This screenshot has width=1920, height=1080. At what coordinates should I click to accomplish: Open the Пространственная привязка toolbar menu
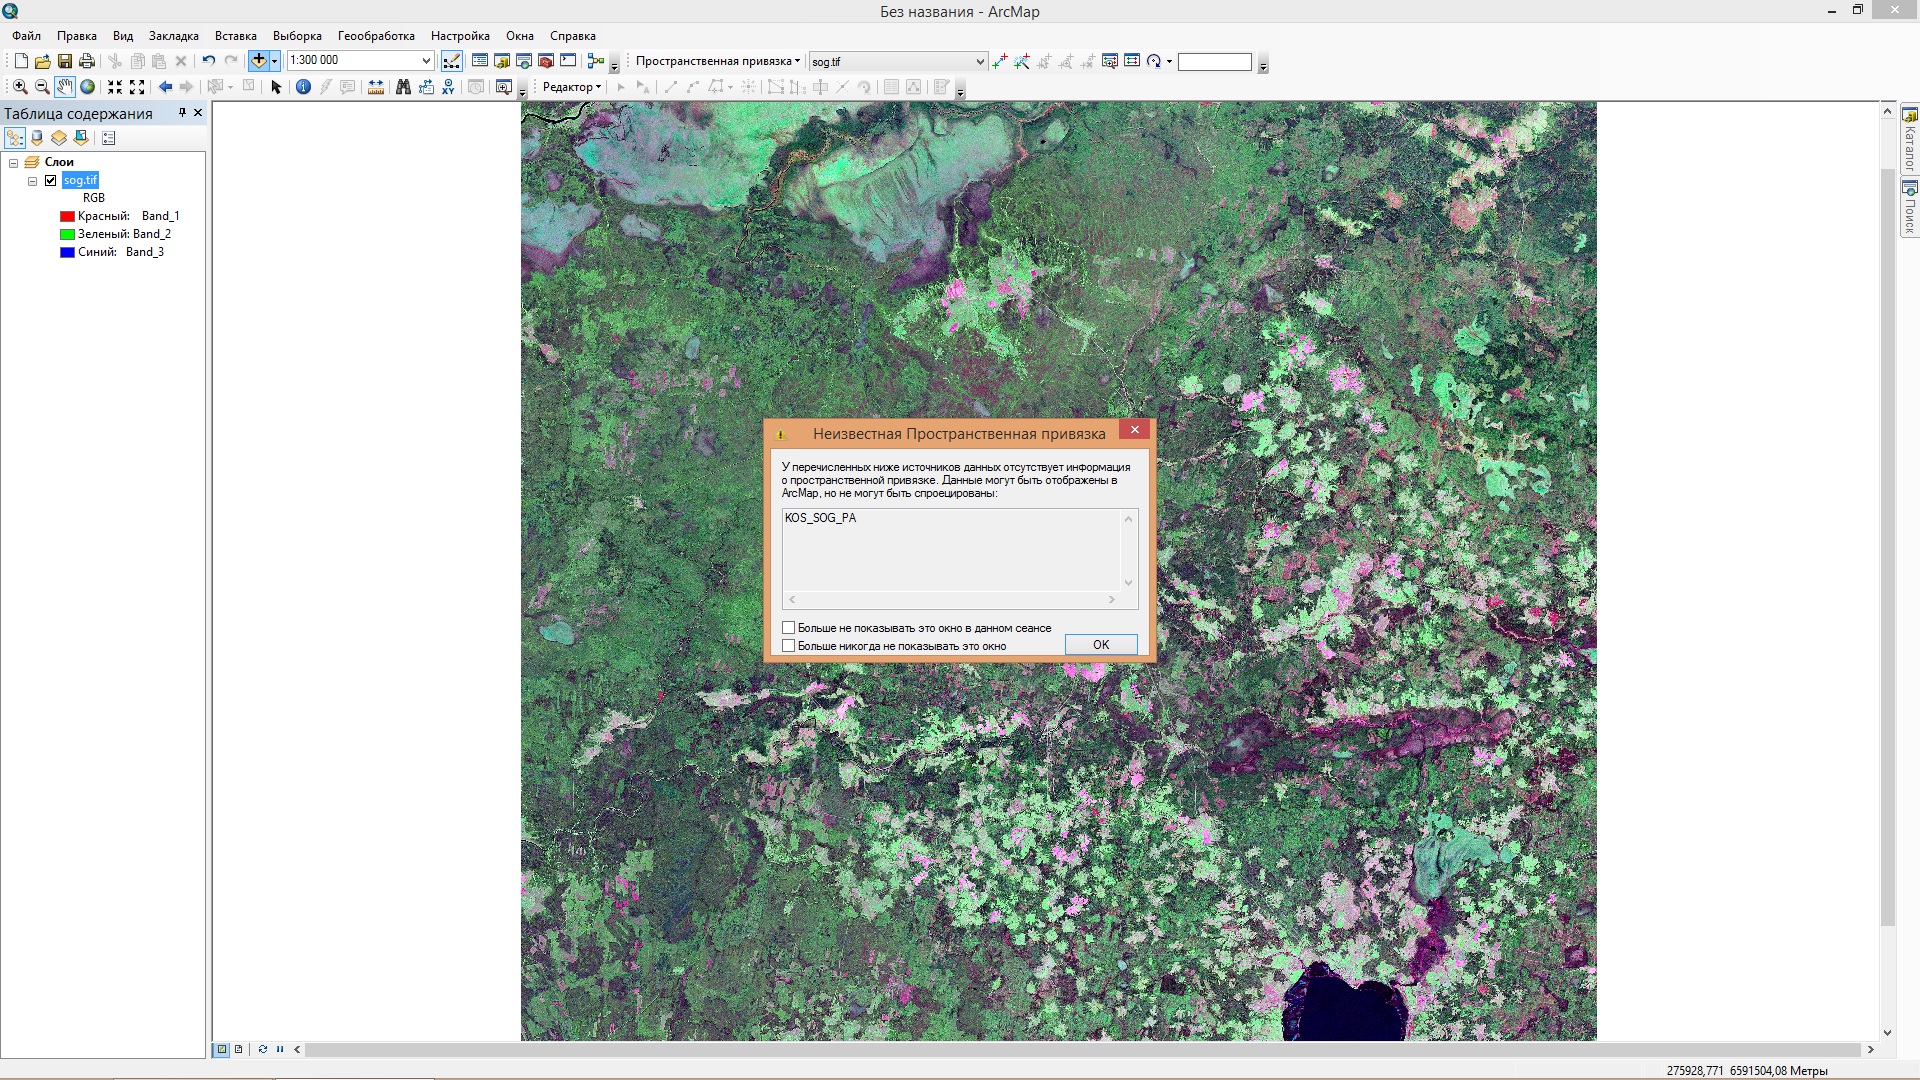coord(717,61)
